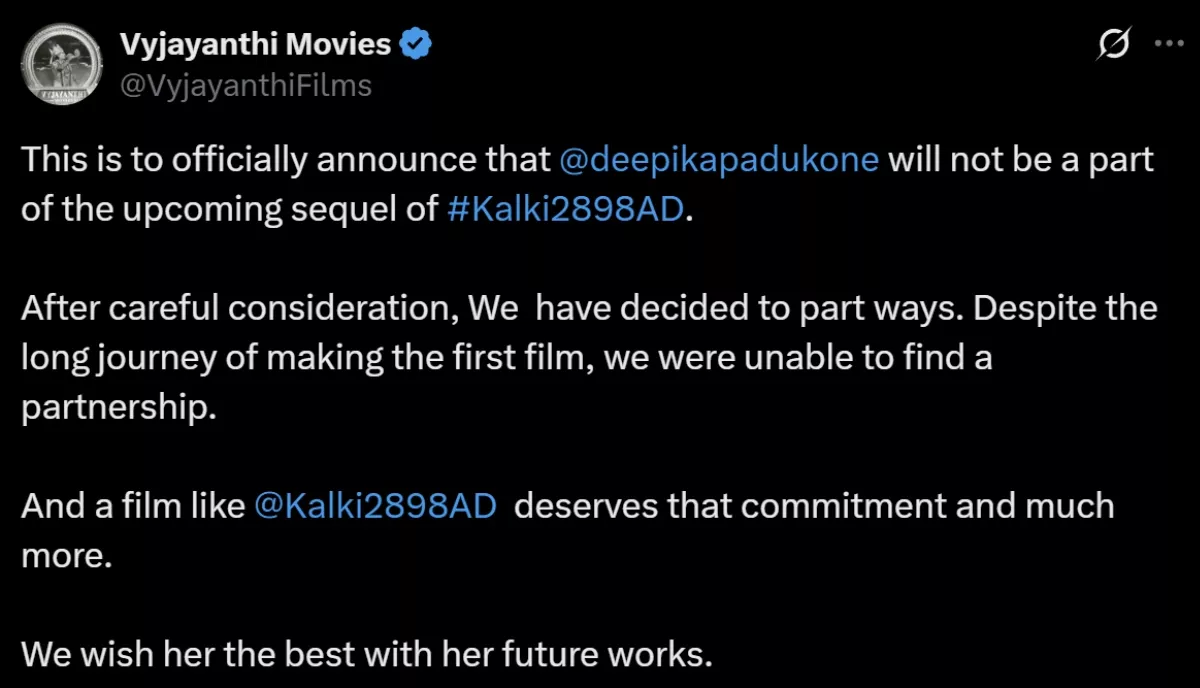
Task: Open the Grok explain-post icon
Action: 1114,45
